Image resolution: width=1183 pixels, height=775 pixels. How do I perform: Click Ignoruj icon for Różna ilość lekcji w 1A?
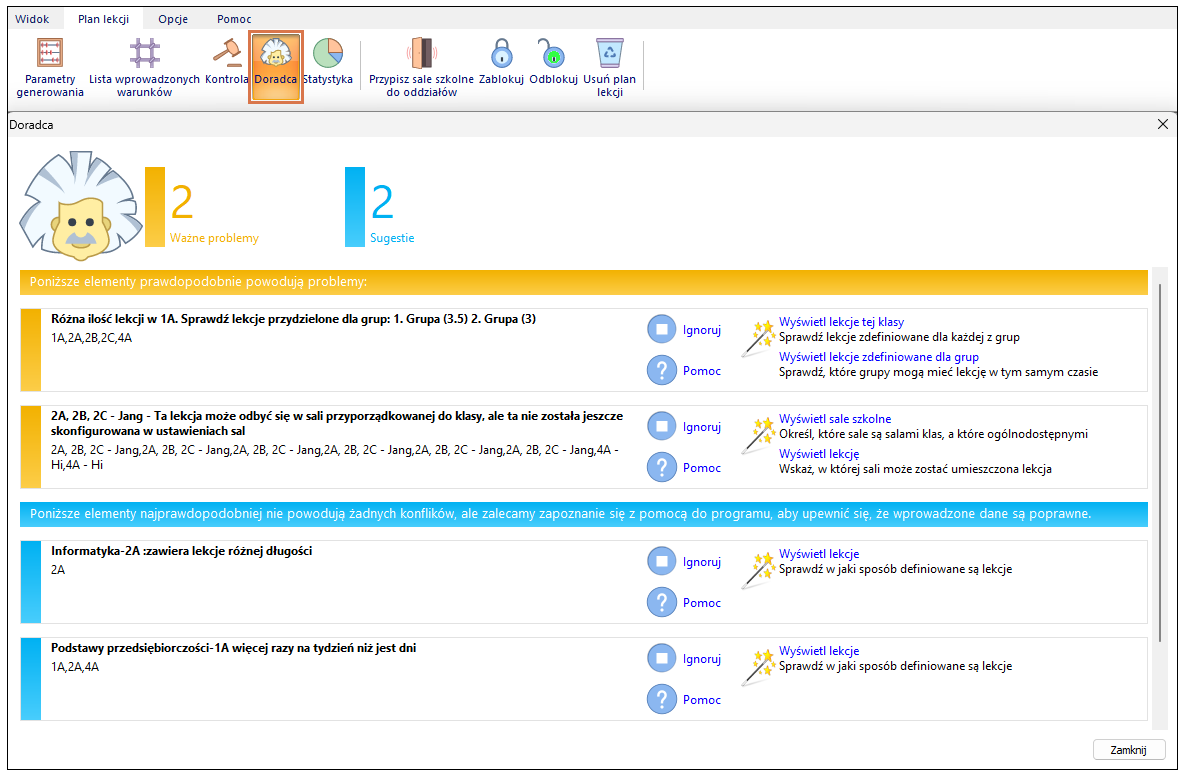click(x=662, y=329)
